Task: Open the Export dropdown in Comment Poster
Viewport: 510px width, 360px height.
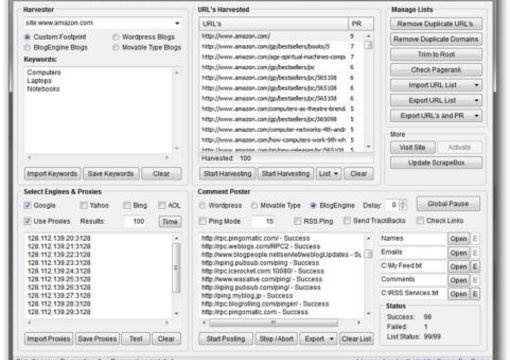Action: 318,339
